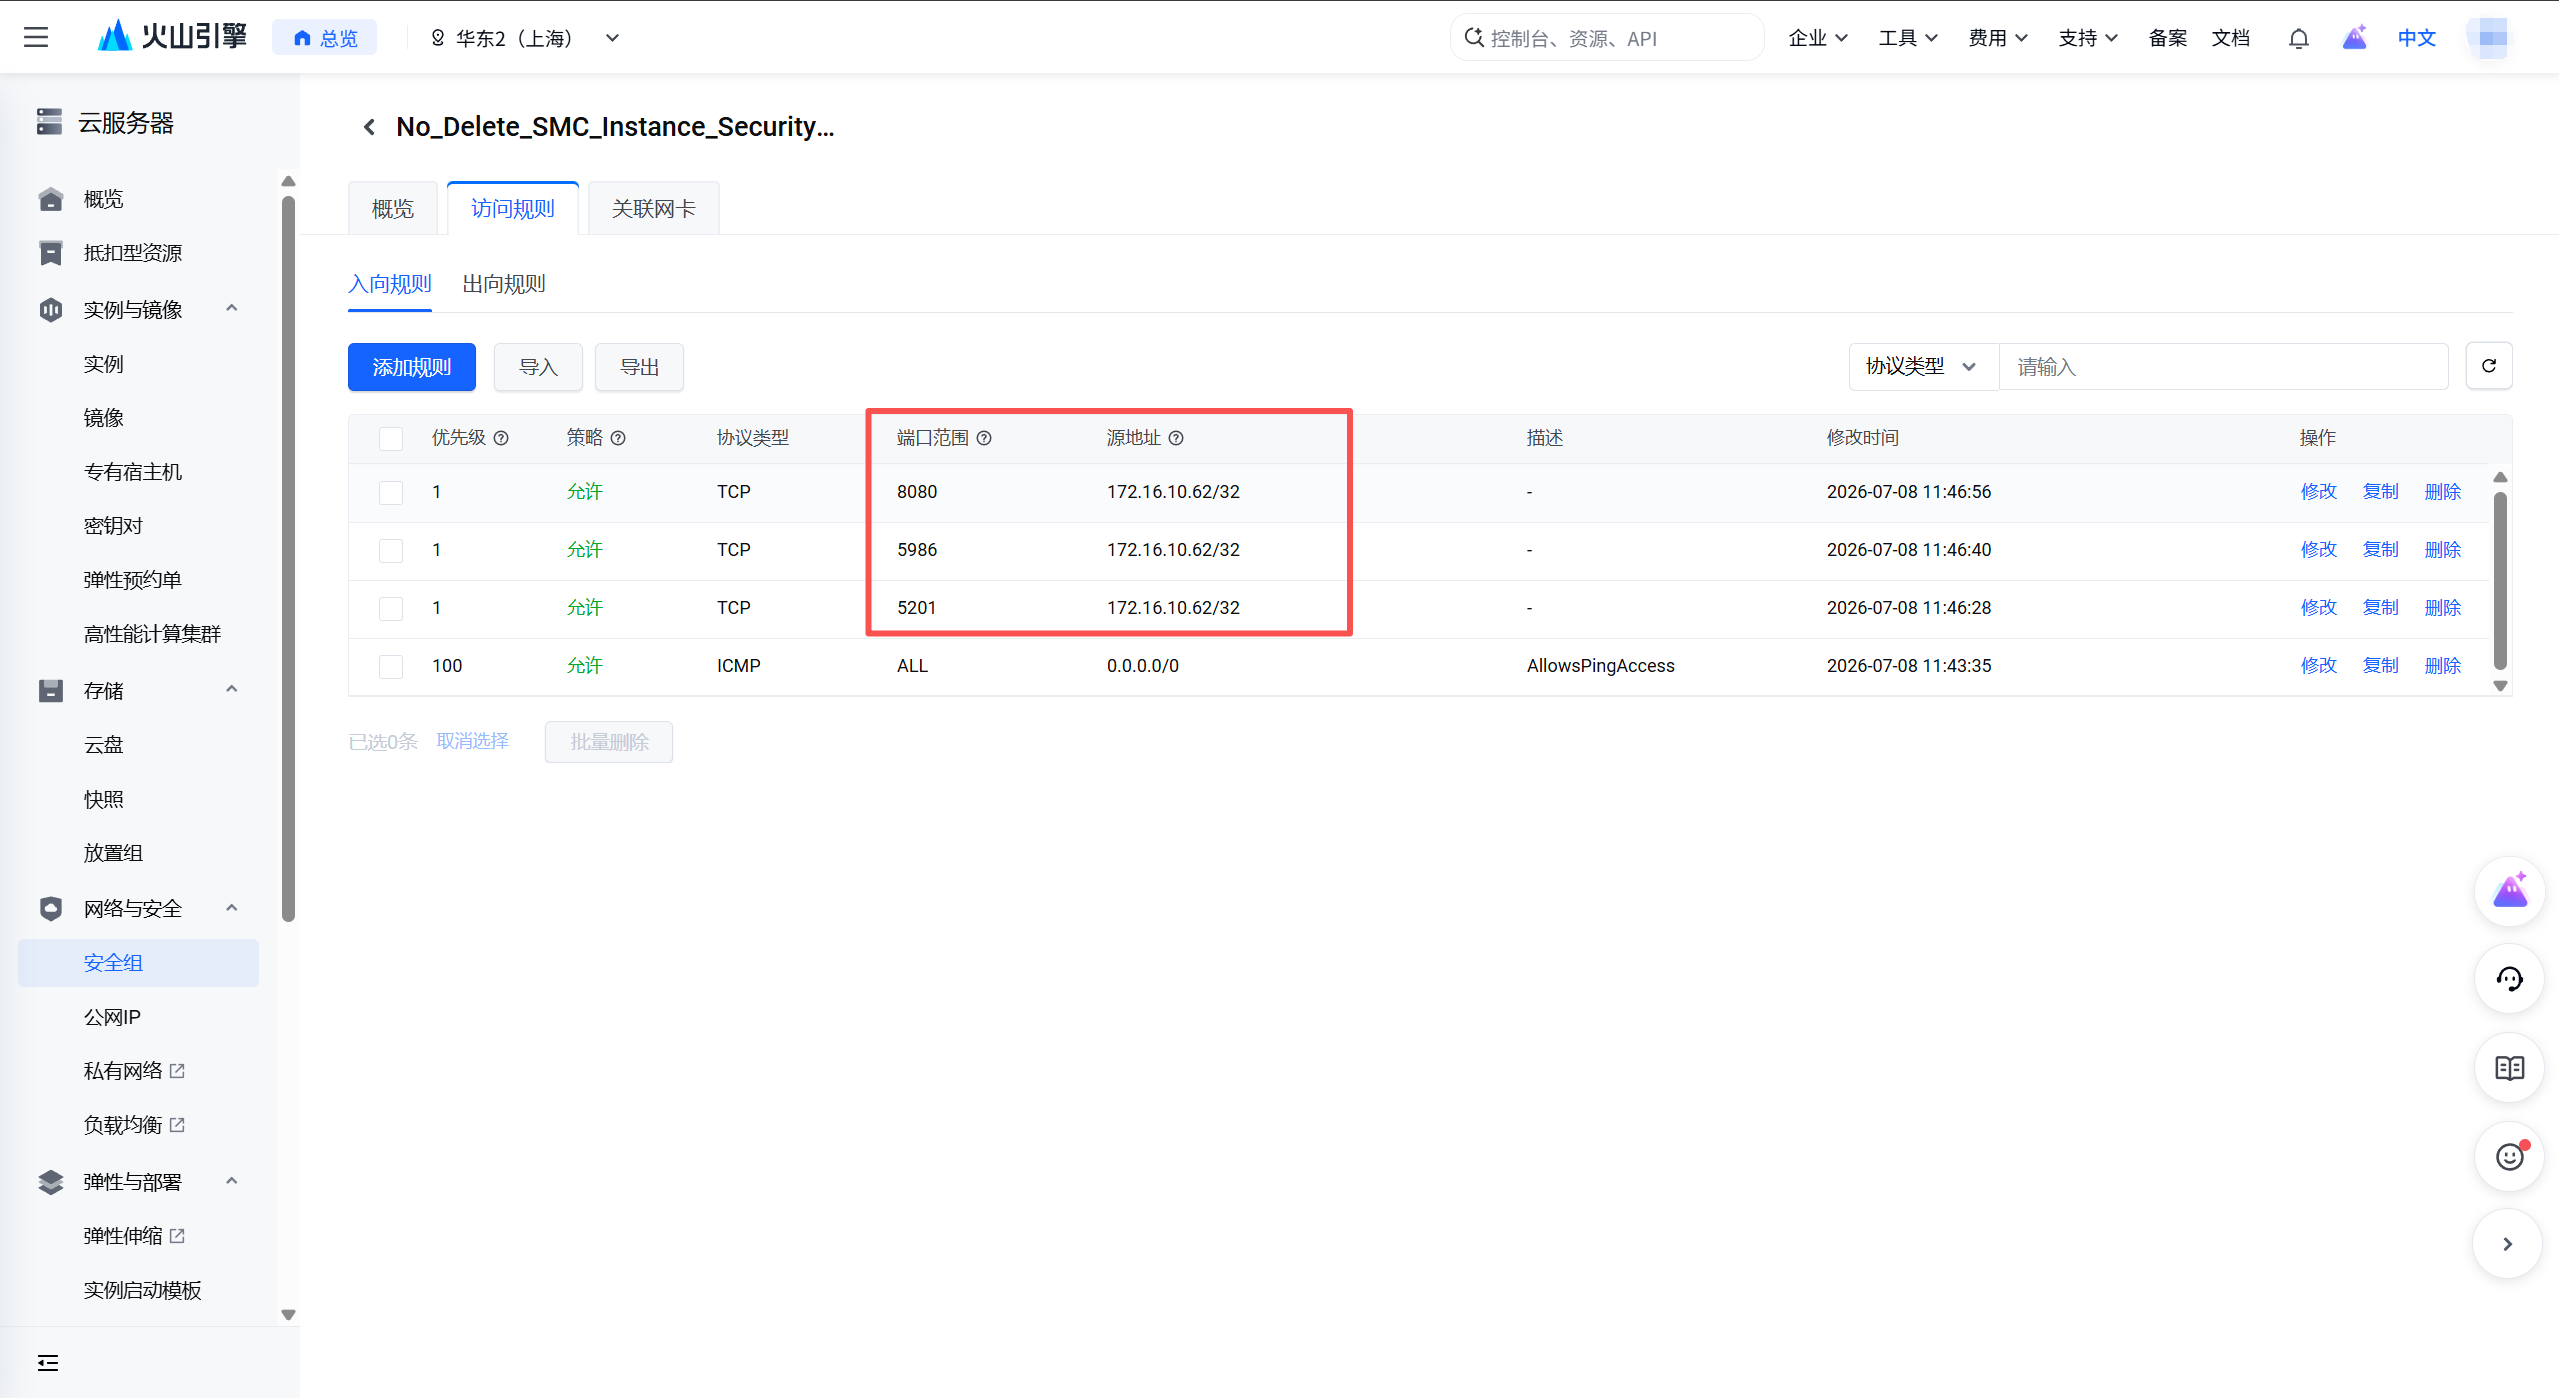
Task: Open the hamburger menu icon
Action: point(36,38)
